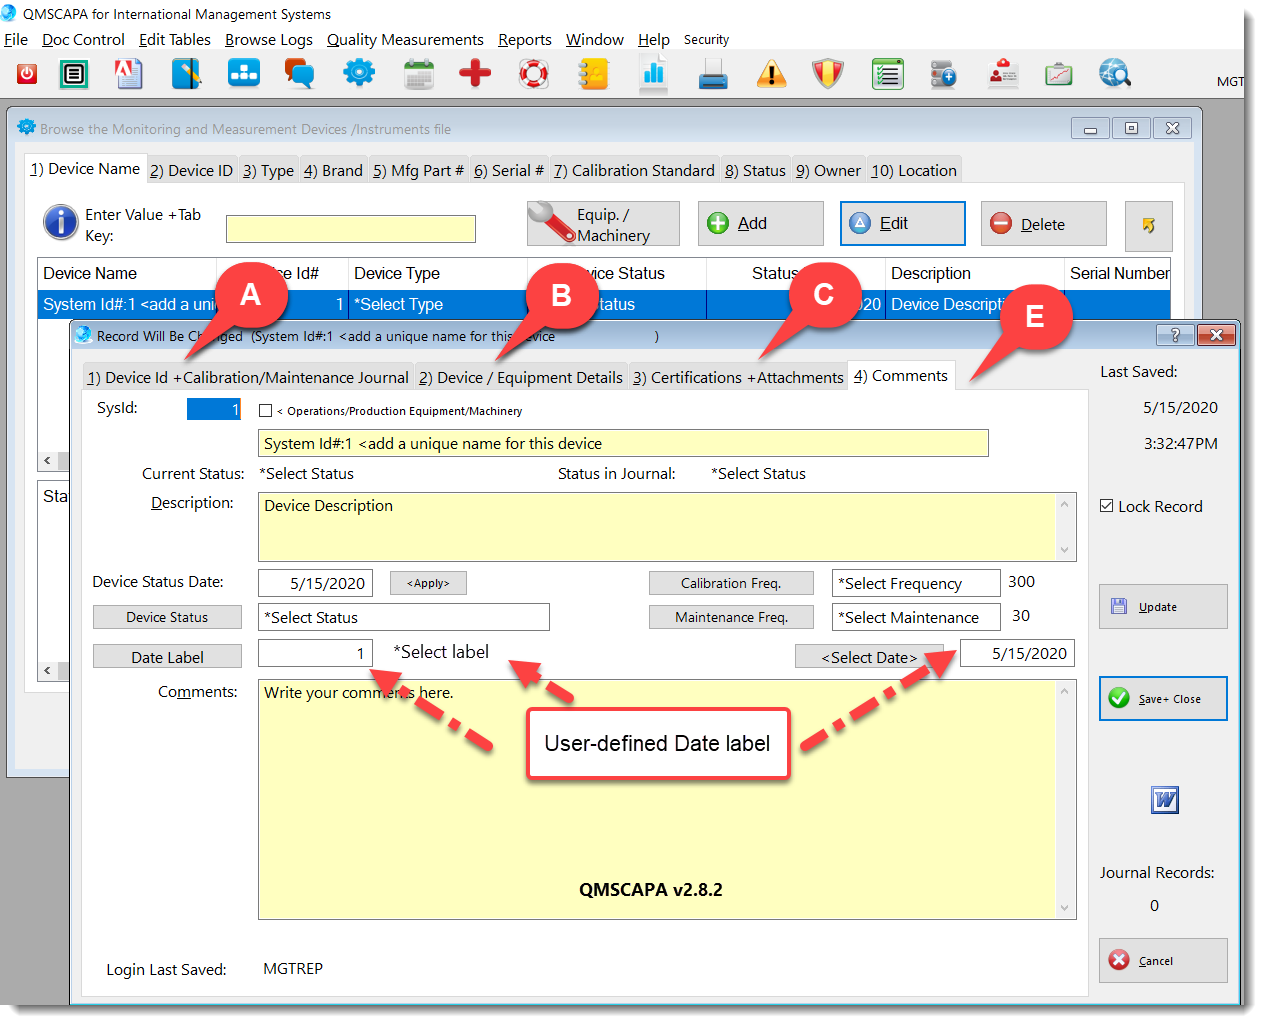This screenshot has width=1264, height=1025.
Task: Open the Select Status device status field
Action: 403,618
